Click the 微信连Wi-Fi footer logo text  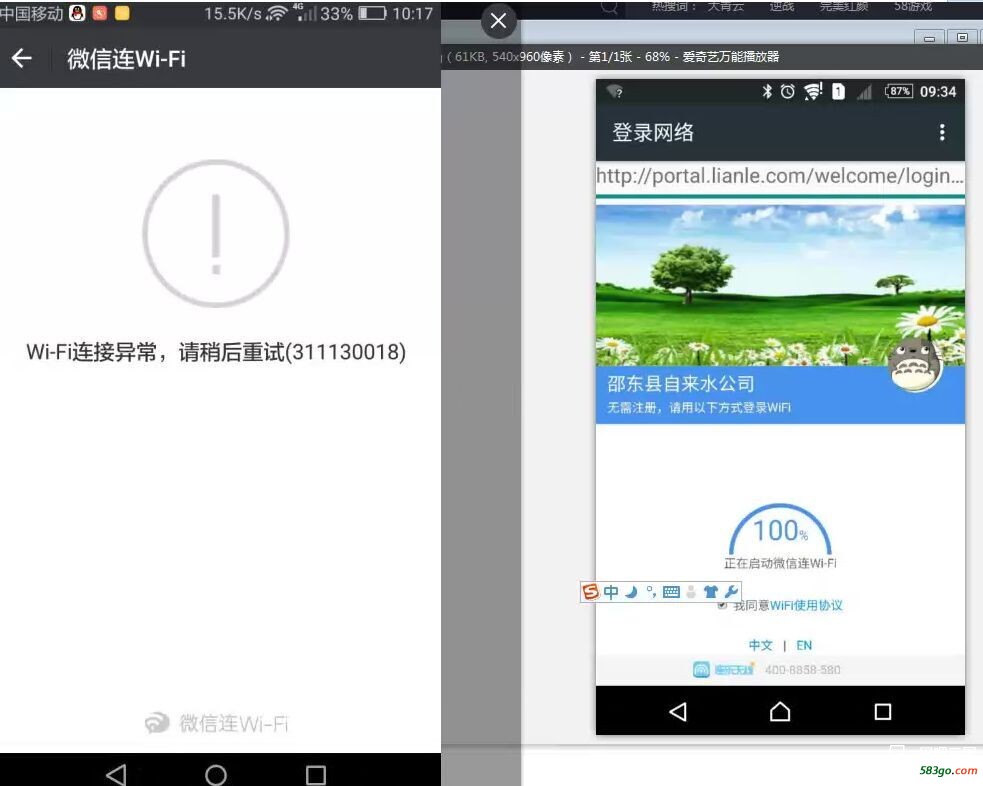coord(233,723)
